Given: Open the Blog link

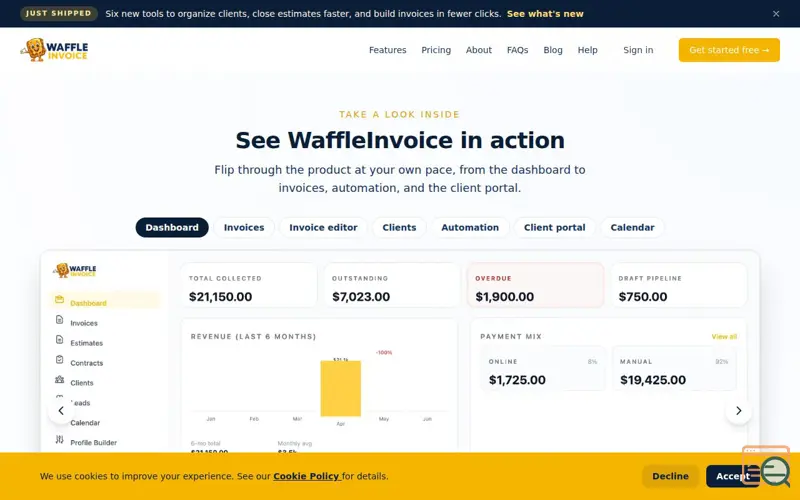Looking at the screenshot, I should pyautogui.click(x=553, y=50).
